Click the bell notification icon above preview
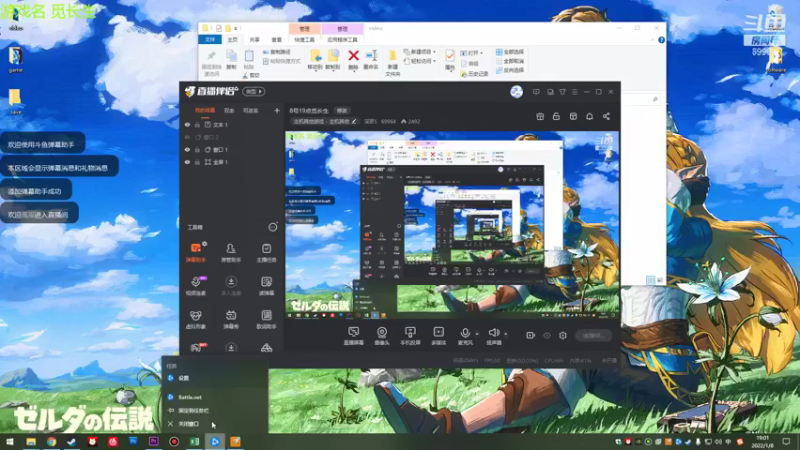Viewport: 800px width, 450px height. click(x=589, y=116)
